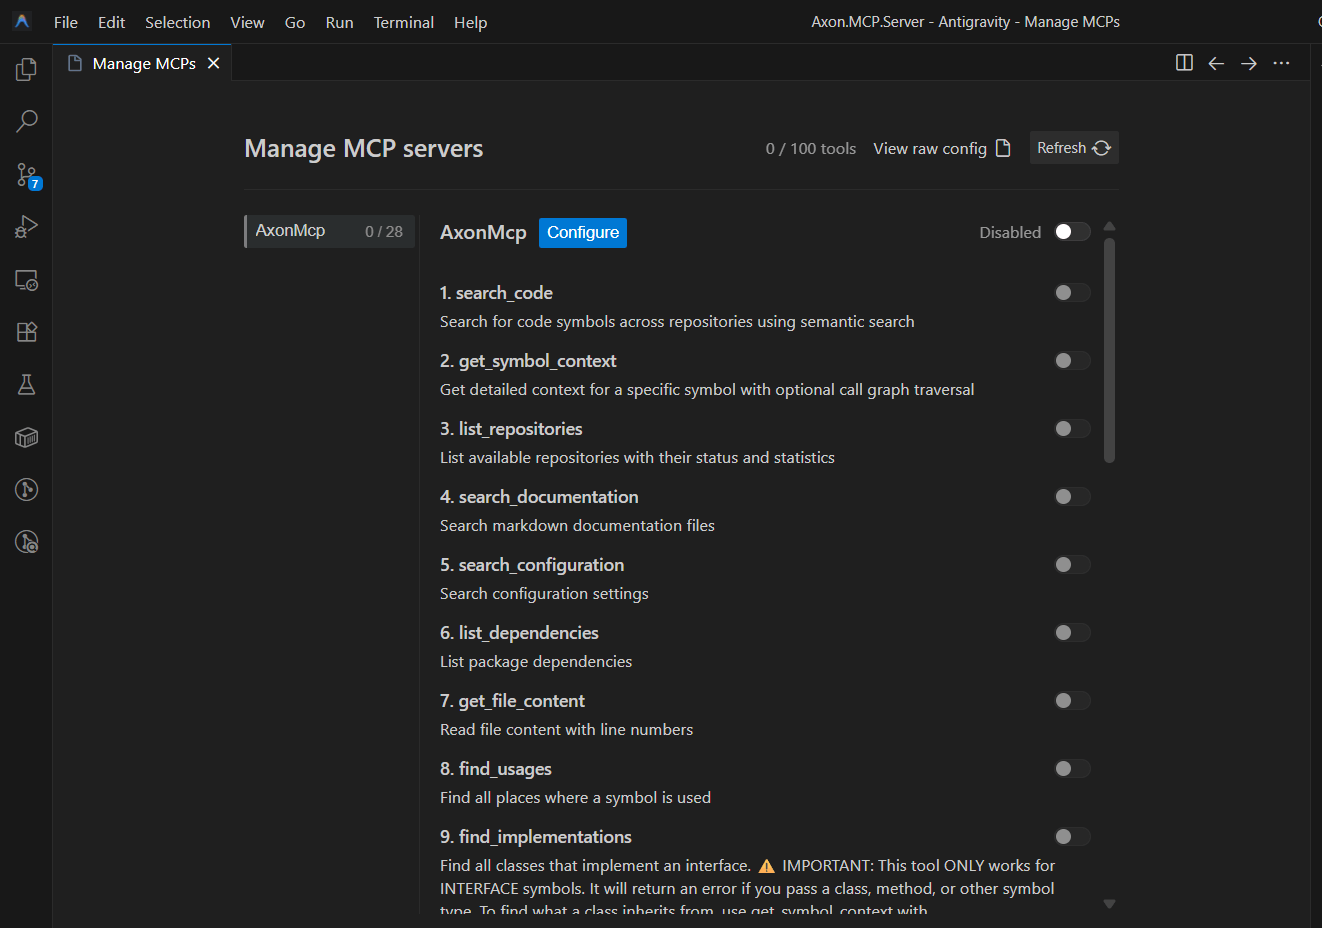This screenshot has height=928, width=1322.
Task: Click the 'Manage MCP servers' heading
Action: click(364, 149)
